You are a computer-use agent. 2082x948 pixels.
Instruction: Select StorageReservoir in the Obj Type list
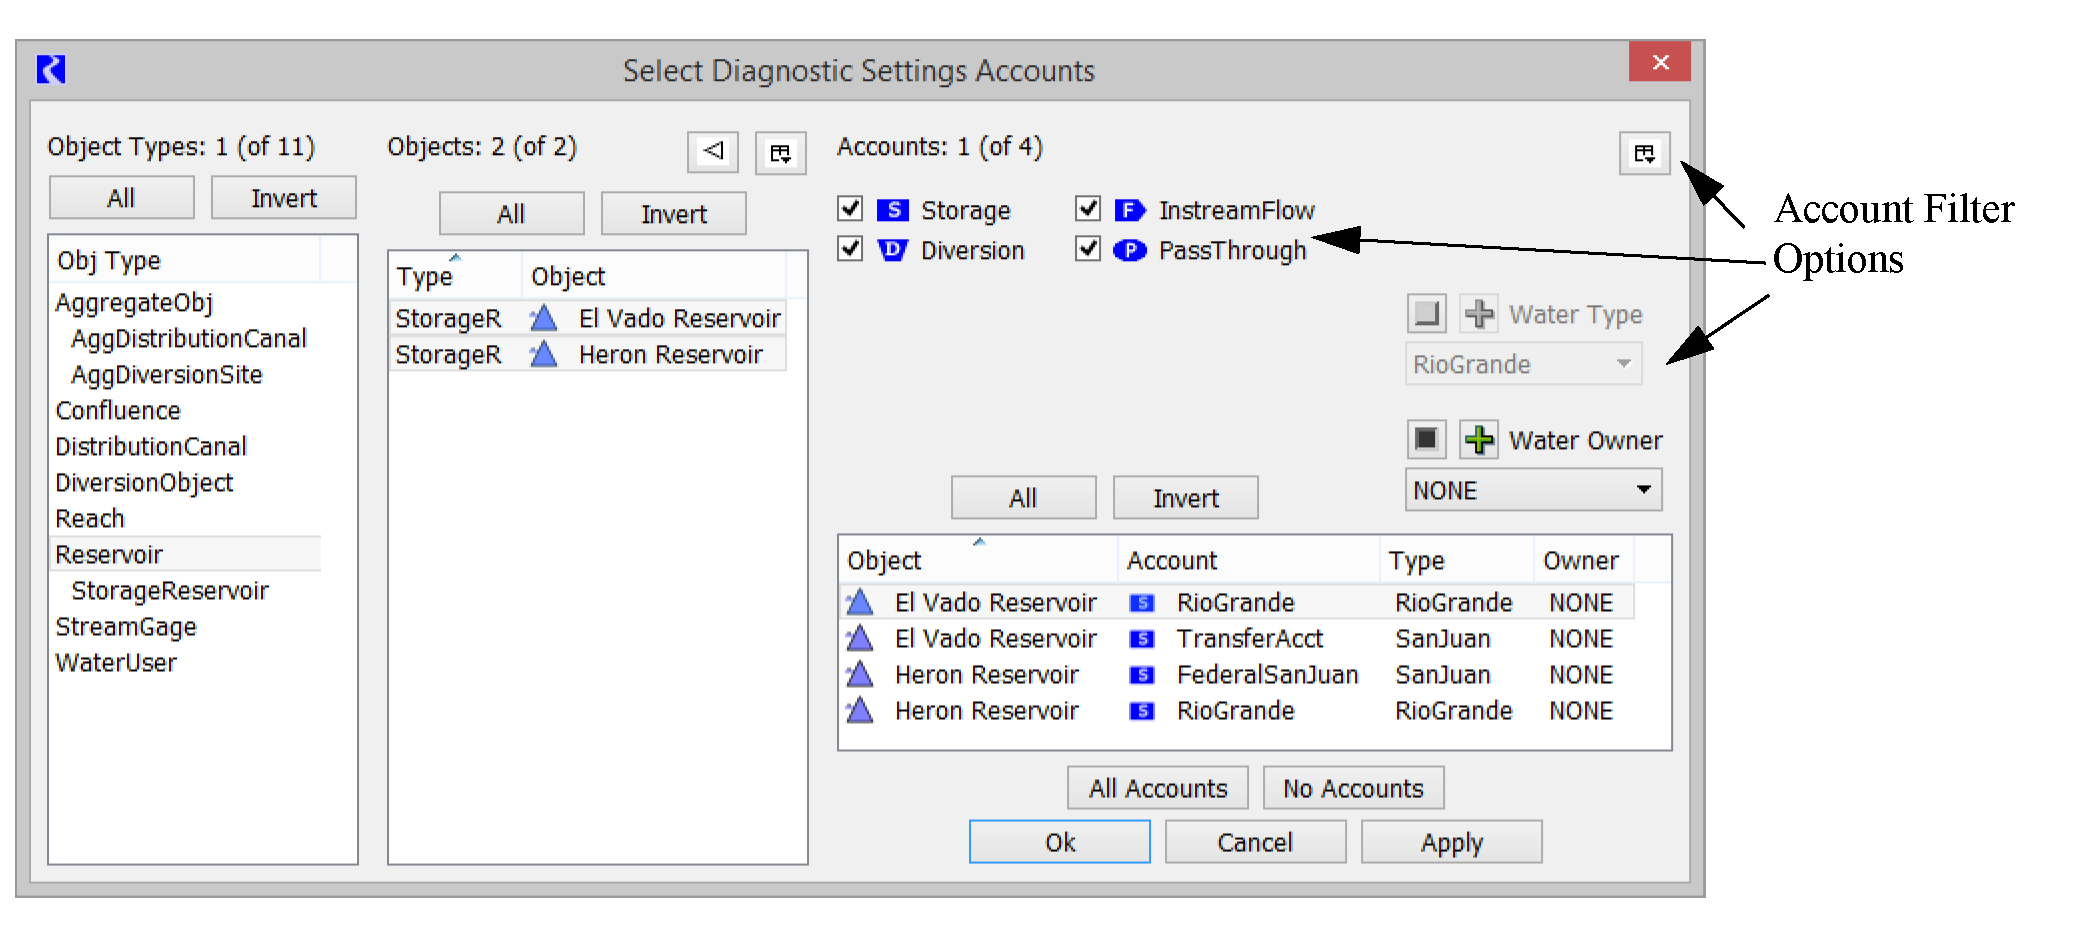tap(170, 591)
